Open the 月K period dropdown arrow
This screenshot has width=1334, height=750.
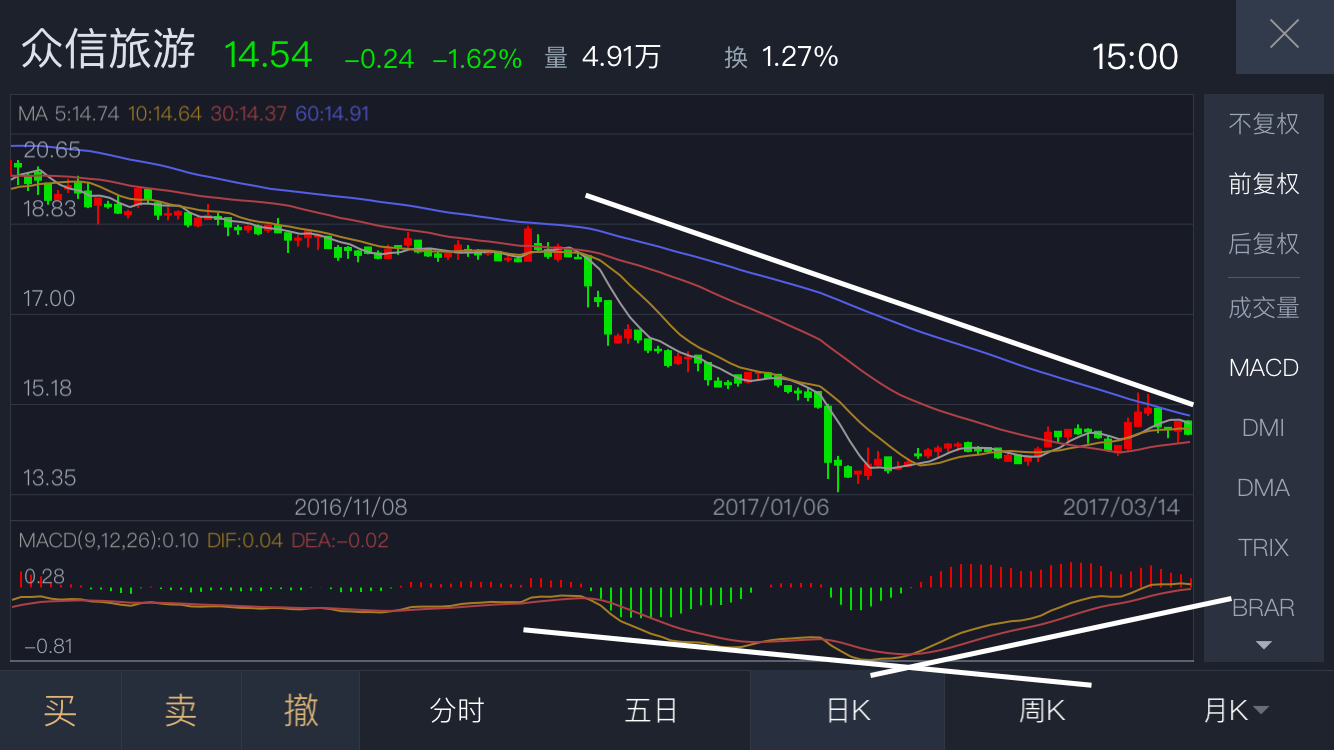tap(1261, 711)
